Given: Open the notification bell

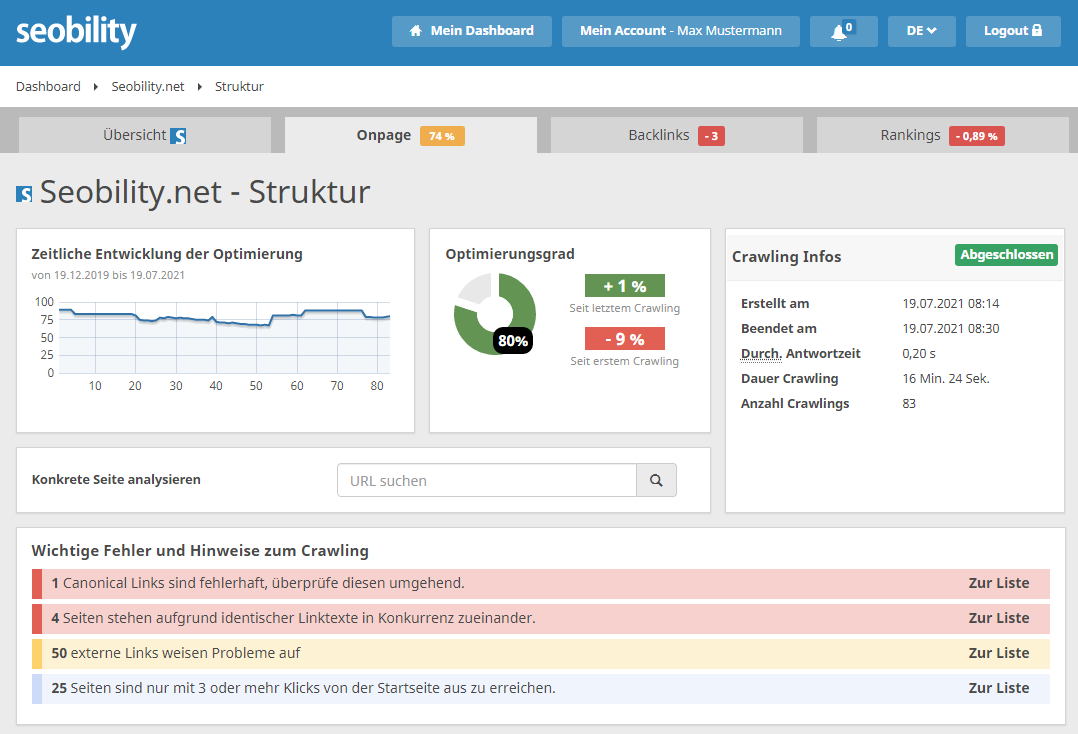Looking at the screenshot, I should tap(844, 31).
